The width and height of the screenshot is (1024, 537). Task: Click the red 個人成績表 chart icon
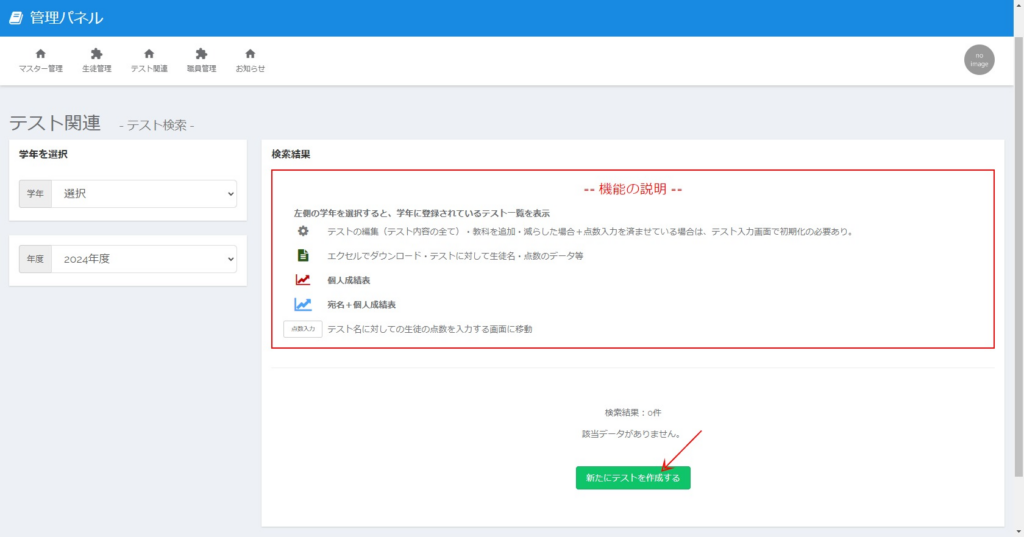pos(302,280)
